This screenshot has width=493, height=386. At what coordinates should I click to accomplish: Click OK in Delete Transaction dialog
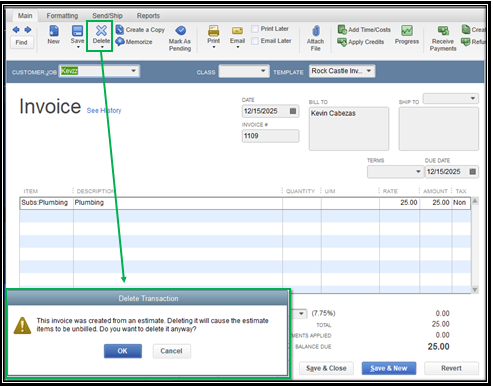[x=123, y=351]
